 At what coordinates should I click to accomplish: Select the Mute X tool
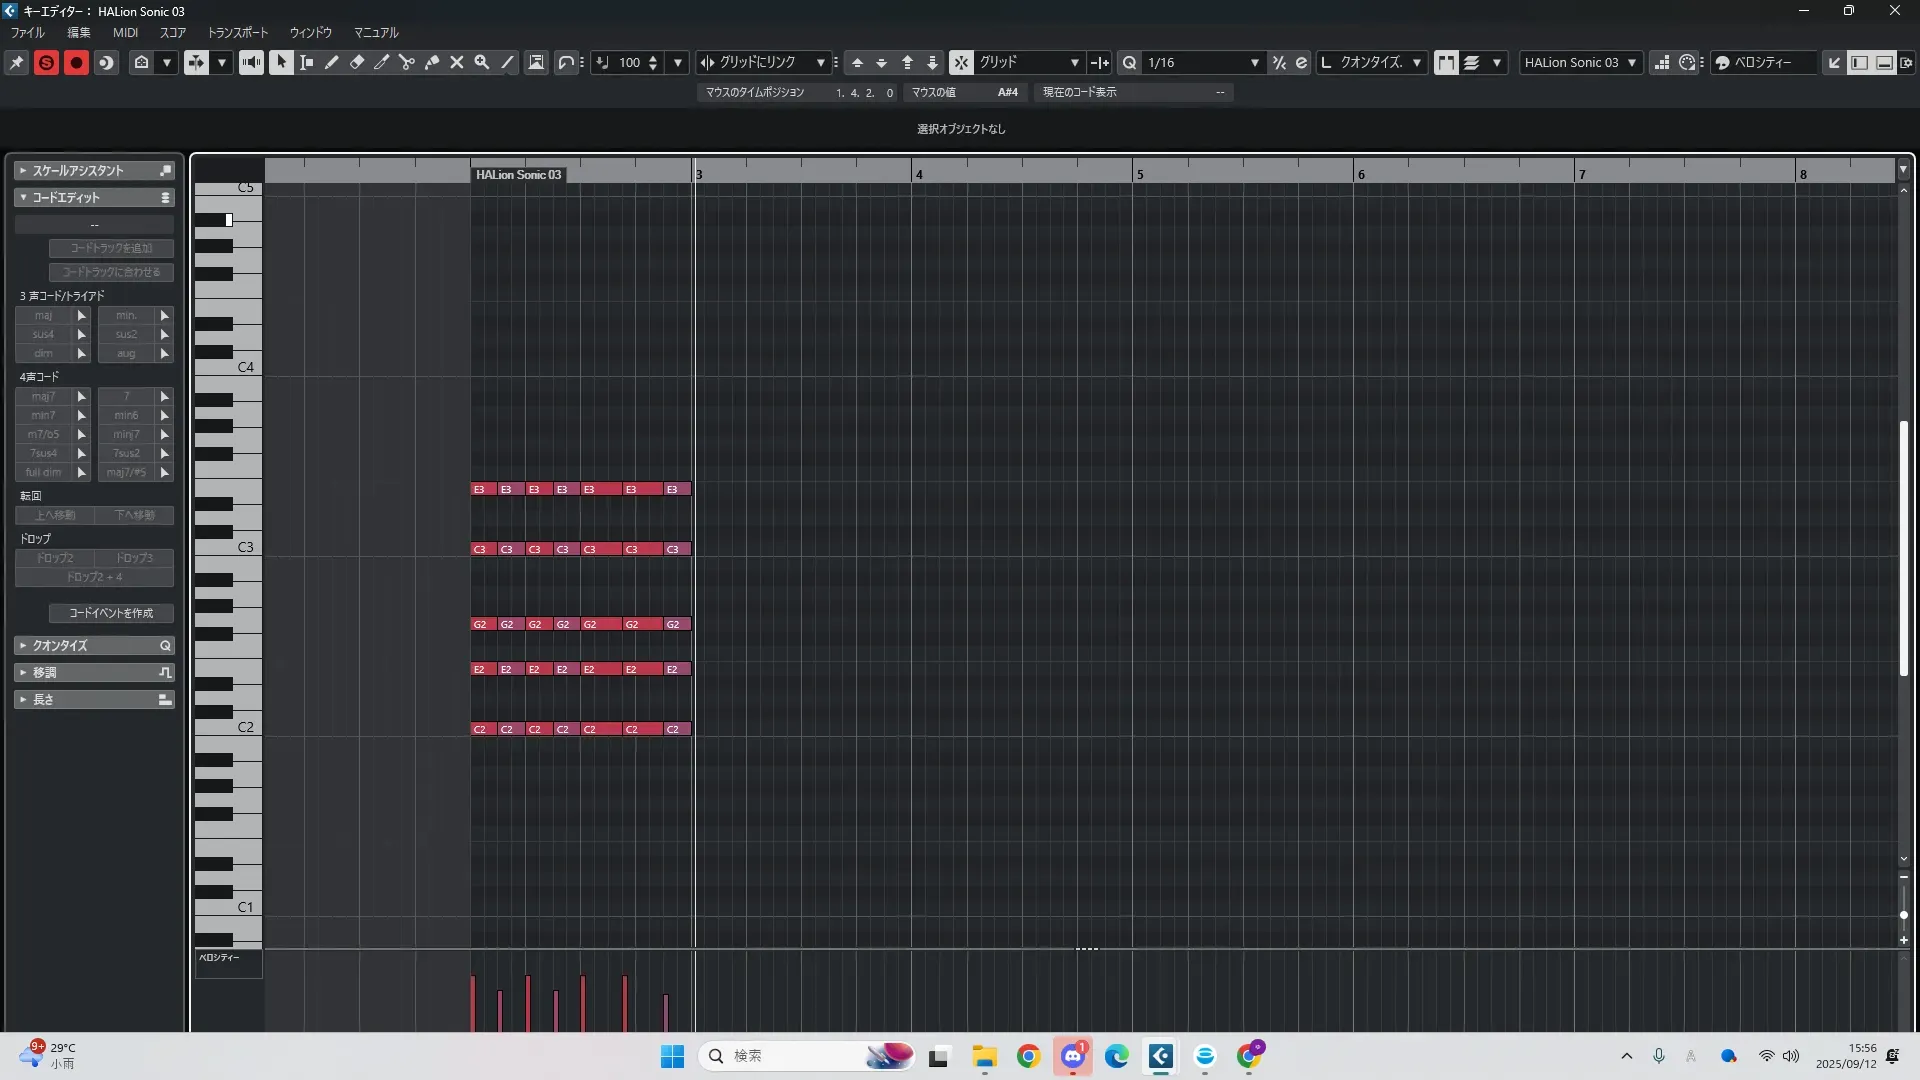(x=457, y=62)
